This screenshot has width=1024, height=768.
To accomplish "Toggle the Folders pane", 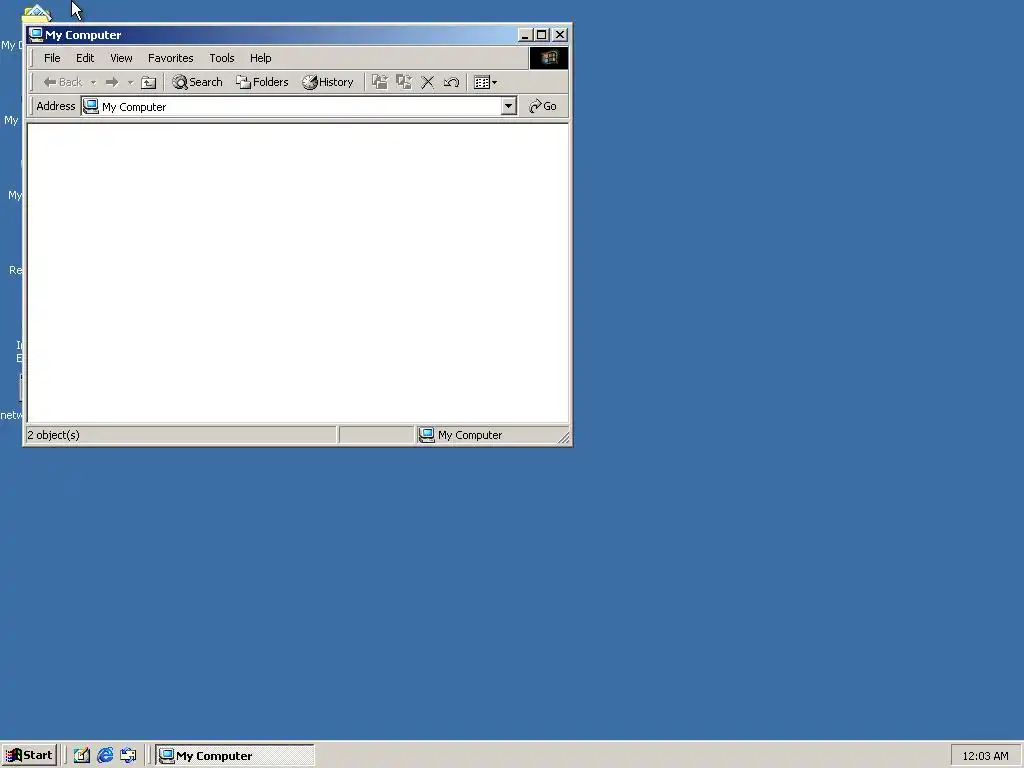I will (x=262, y=82).
